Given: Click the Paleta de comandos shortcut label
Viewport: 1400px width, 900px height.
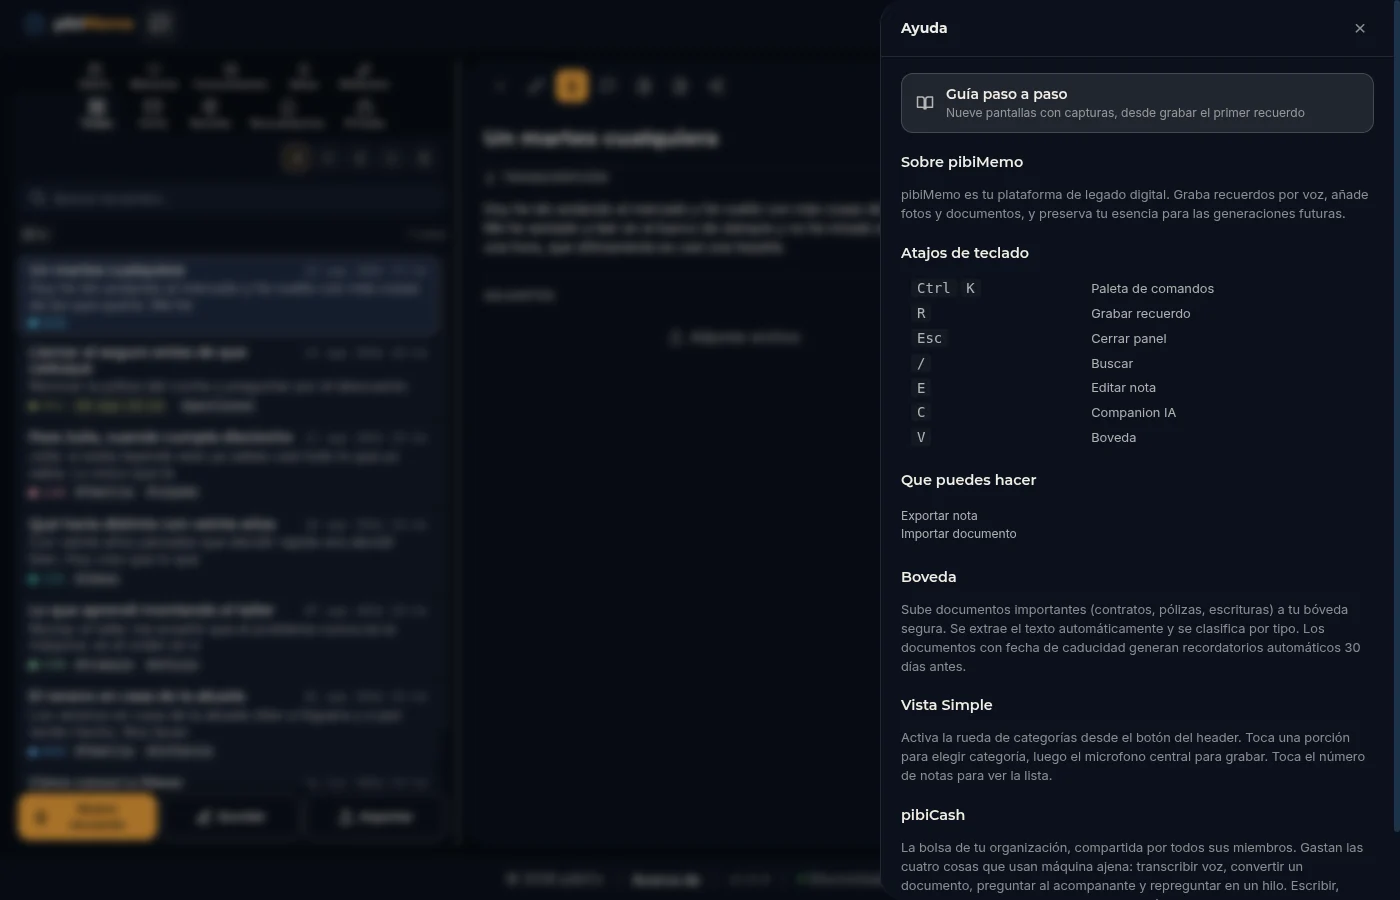Looking at the screenshot, I should click(x=1152, y=289).
